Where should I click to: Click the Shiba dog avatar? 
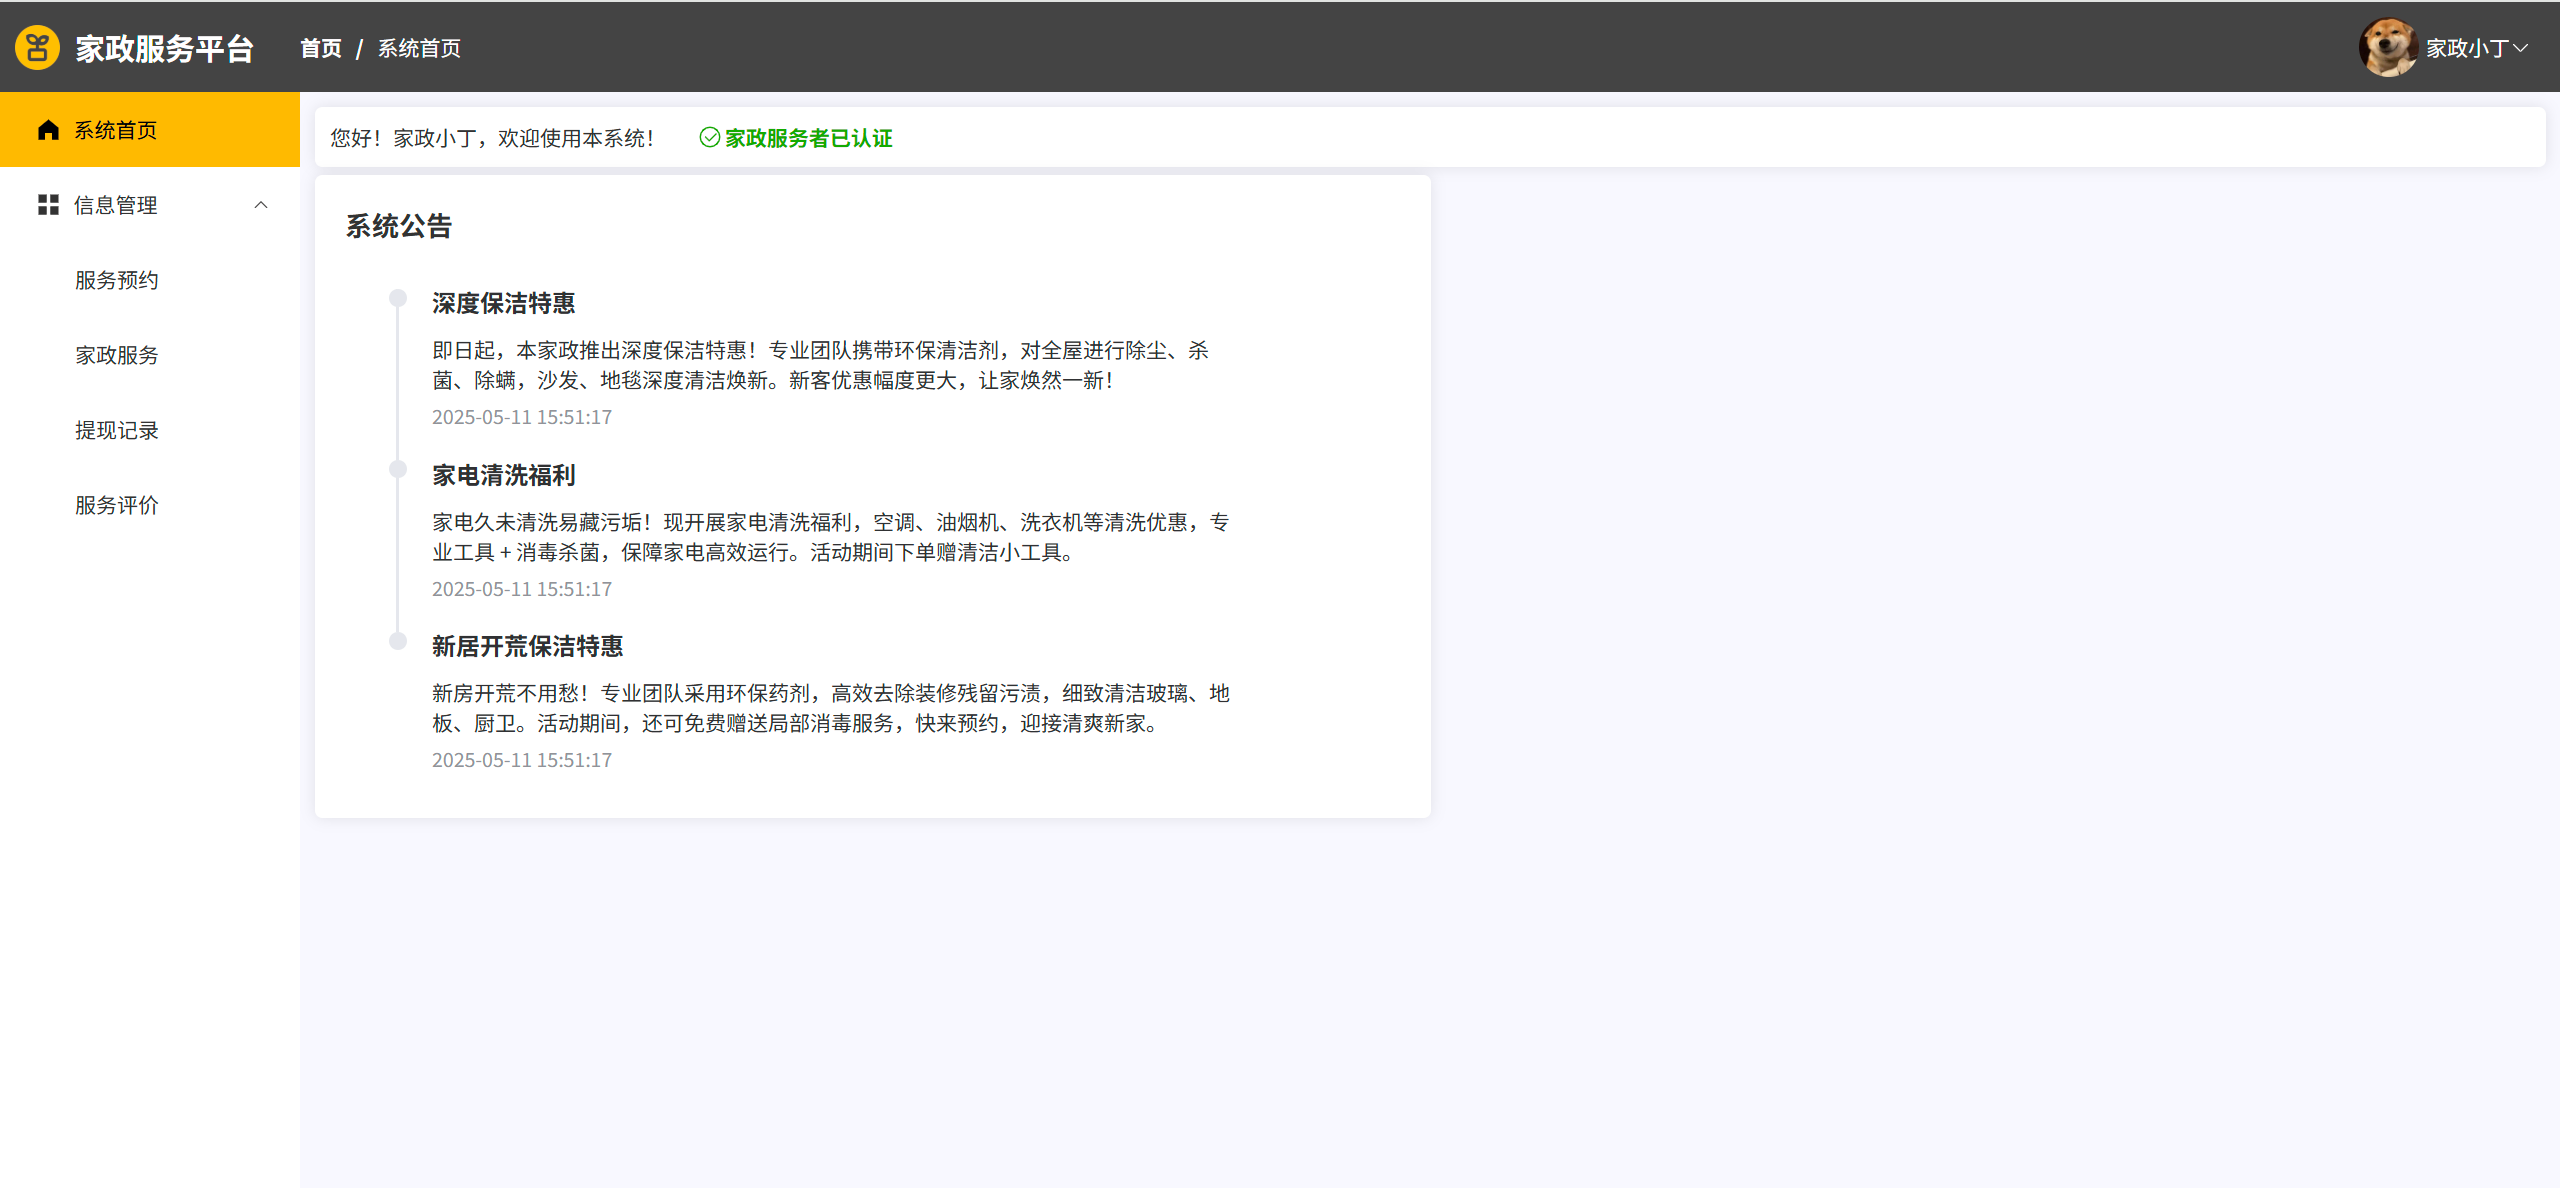(2387, 48)
